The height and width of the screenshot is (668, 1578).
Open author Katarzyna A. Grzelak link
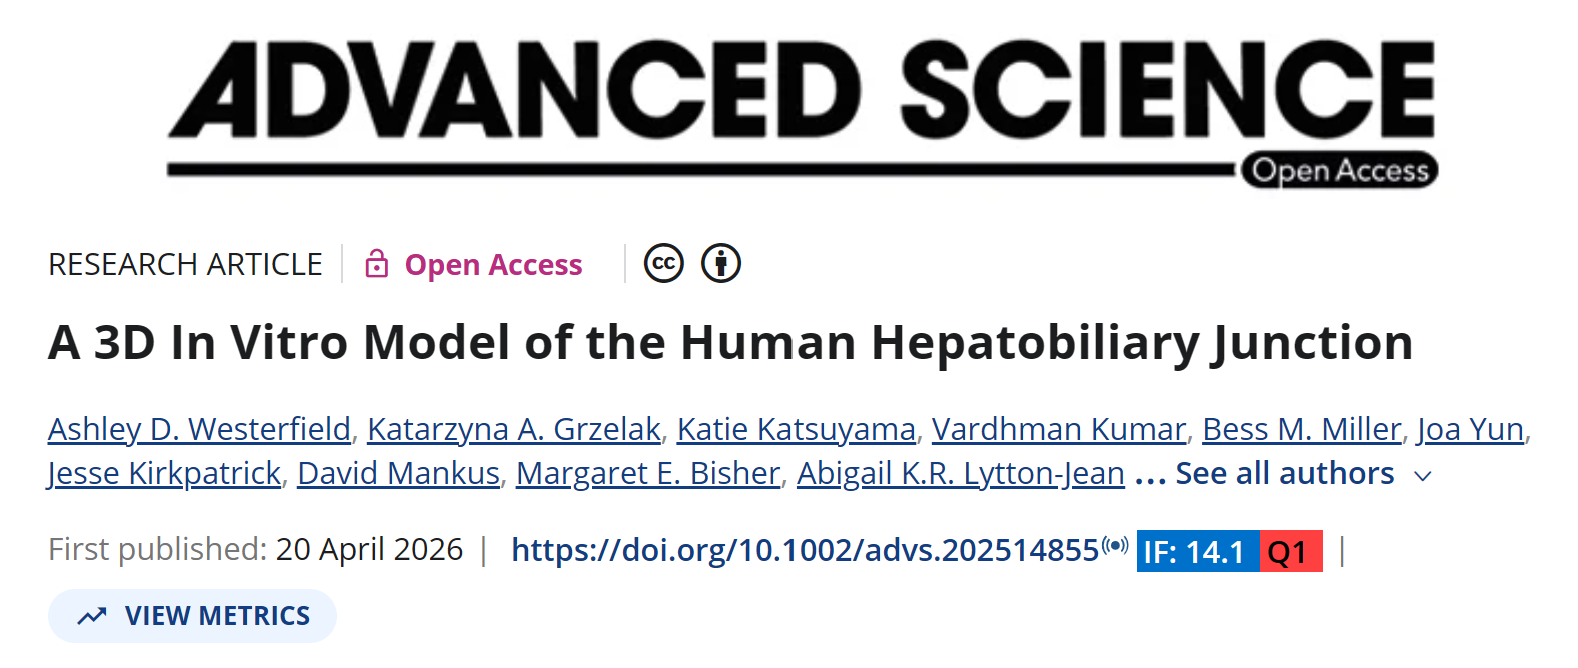[513, 430]
